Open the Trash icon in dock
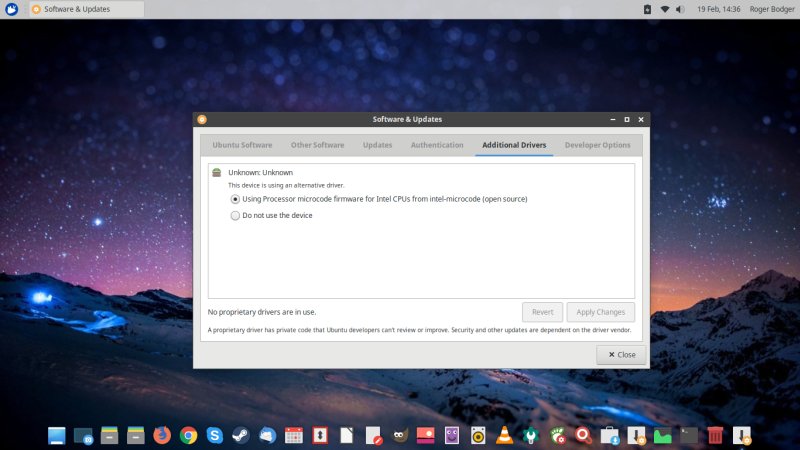Image resolution: width=800 pixels, height=450 pixels. pos(715,435)
